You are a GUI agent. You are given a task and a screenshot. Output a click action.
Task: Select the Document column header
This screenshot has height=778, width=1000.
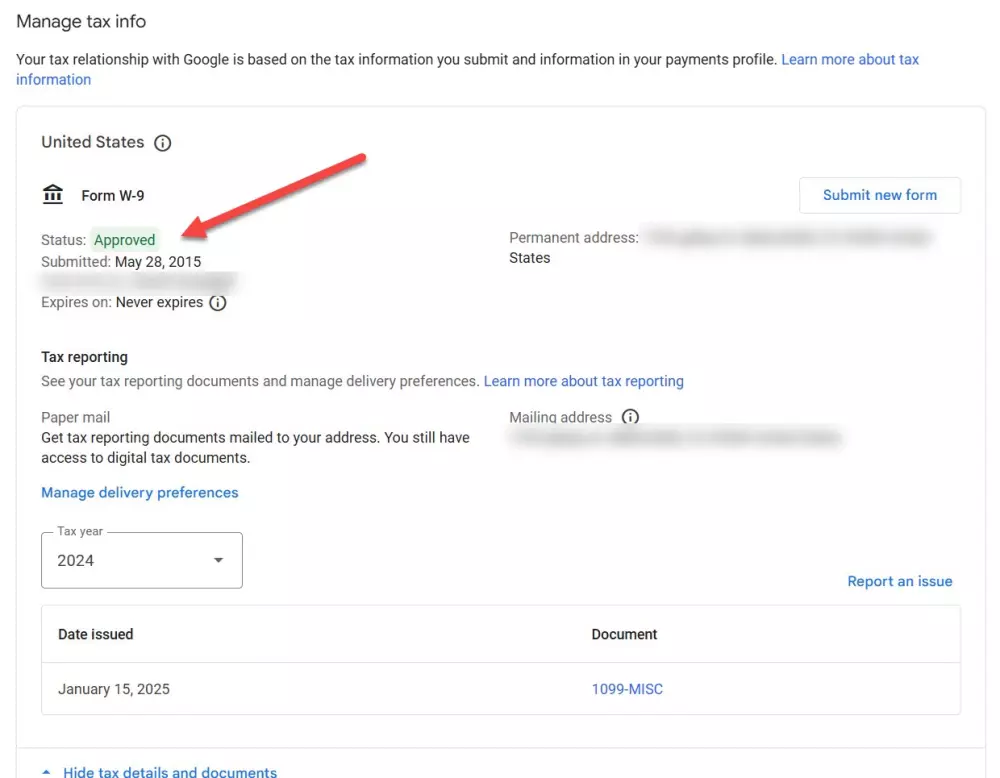(625, 634)
